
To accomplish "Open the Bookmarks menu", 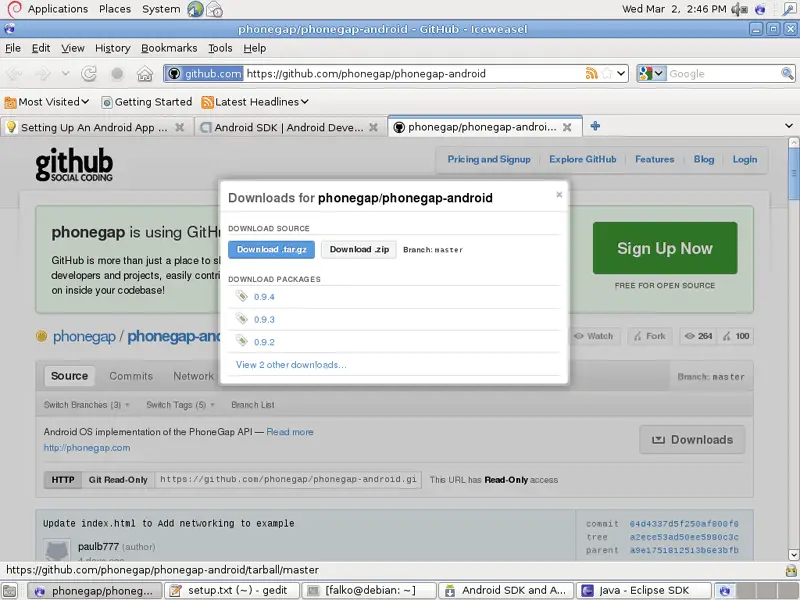I will click(169, 48).
